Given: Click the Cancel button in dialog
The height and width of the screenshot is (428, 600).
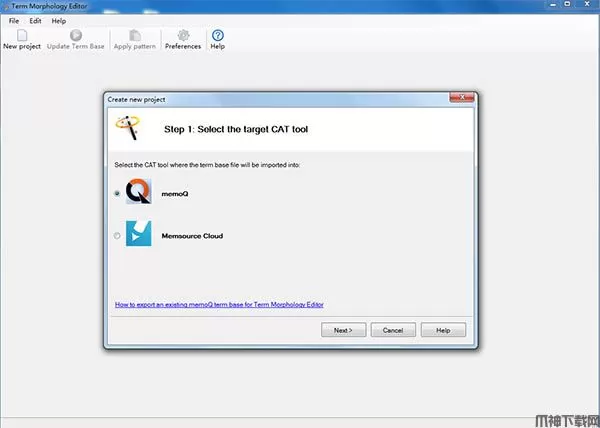Looking at the screenshot, I should coord(393,330).
